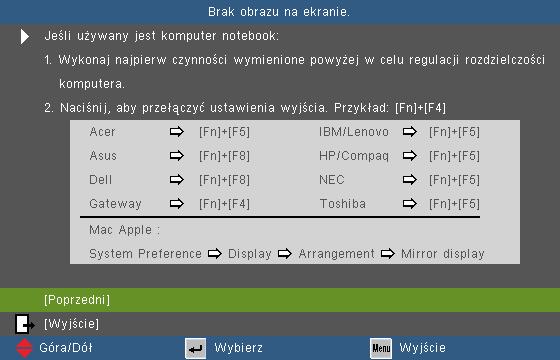Click step 2 text 'Naciśnij, aby przełączyć'
This screenshot has height=360, width=560.
tap(132, 108)
